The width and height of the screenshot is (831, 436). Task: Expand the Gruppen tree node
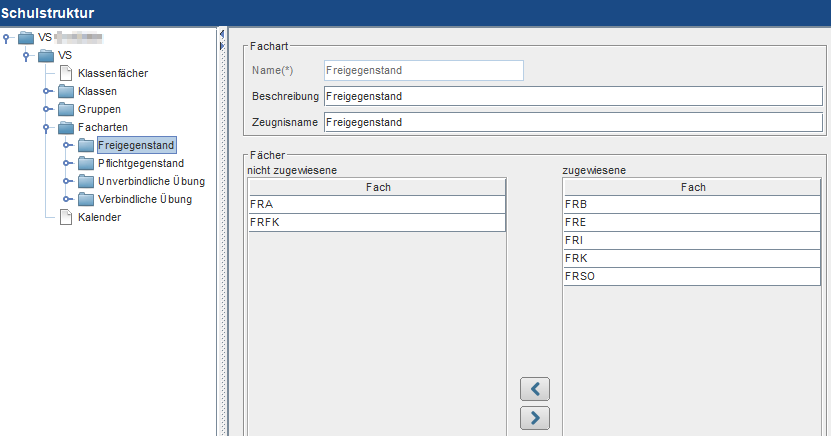[47, 109]
